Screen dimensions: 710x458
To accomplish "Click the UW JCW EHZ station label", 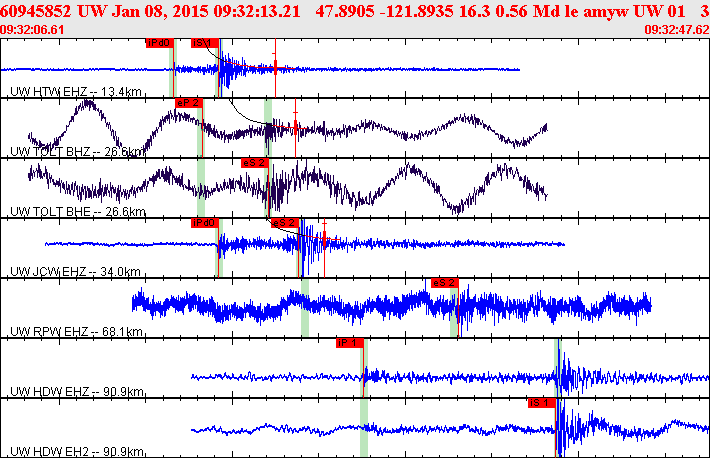I will pyautogui.click(x=76, y=272).
